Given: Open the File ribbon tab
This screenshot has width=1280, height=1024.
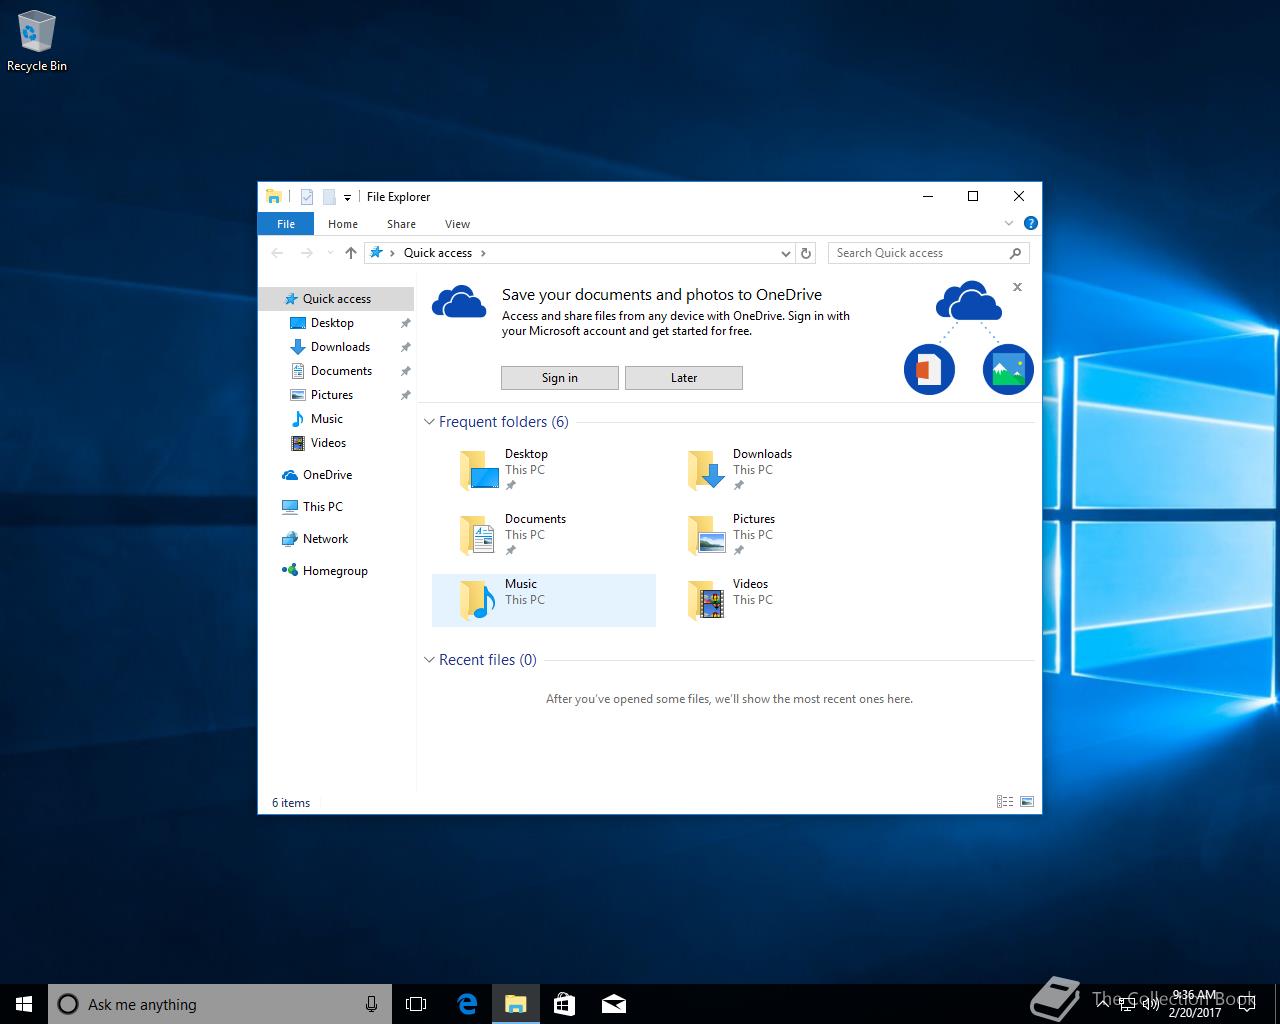Looking at the screenshot, I should (x=286, y=224).
